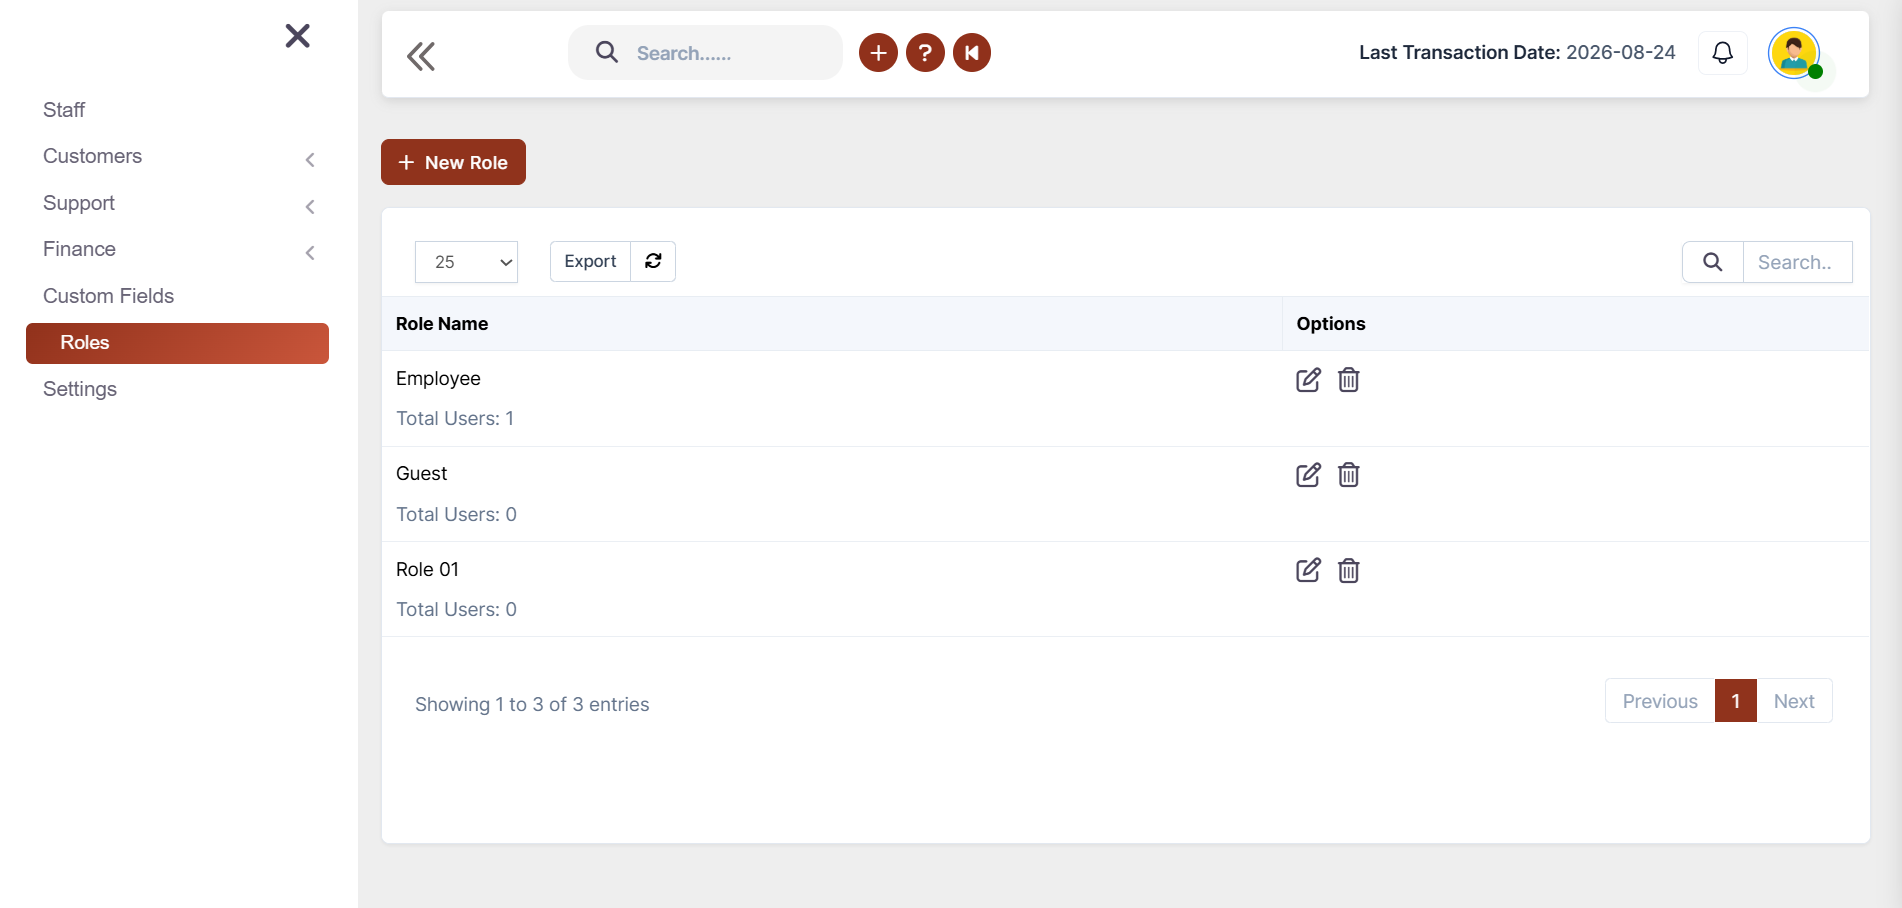1902x908 pixels.
Task: Go to Previous page
Action: click(1660, 701)
